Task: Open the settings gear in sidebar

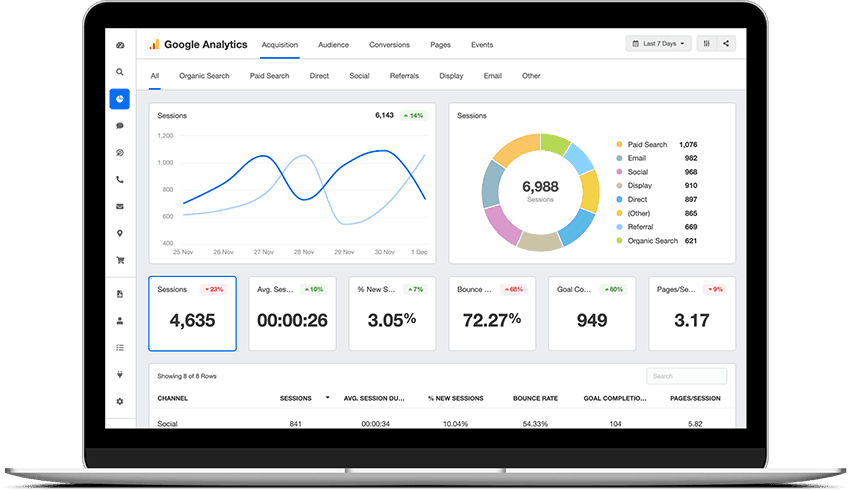Action: point(120,401)
